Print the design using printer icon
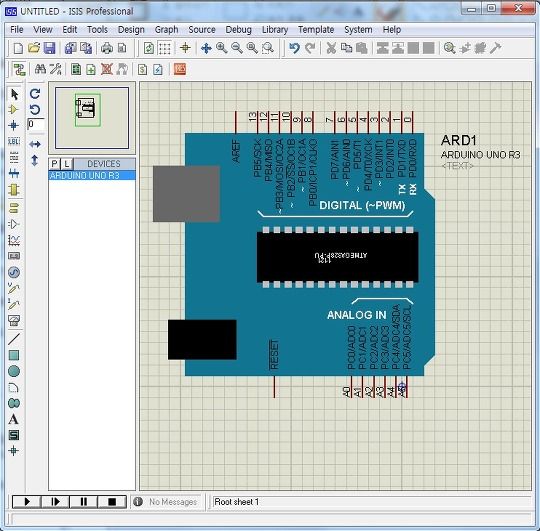540x531 pixels. pyautogui.click(x=107, y=48)
